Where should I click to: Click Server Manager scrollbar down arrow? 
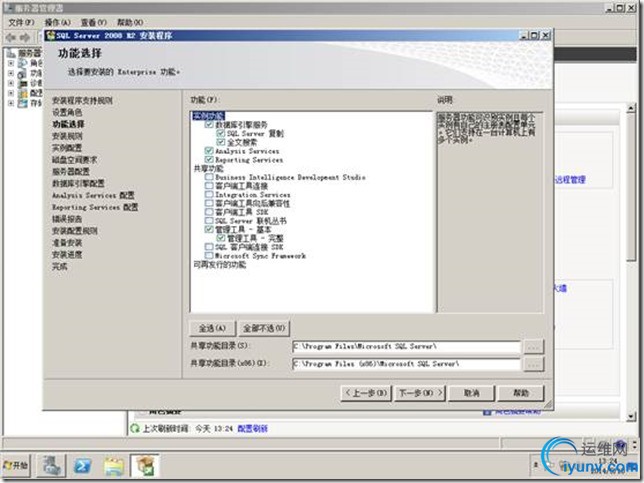(x=631, y=416)
